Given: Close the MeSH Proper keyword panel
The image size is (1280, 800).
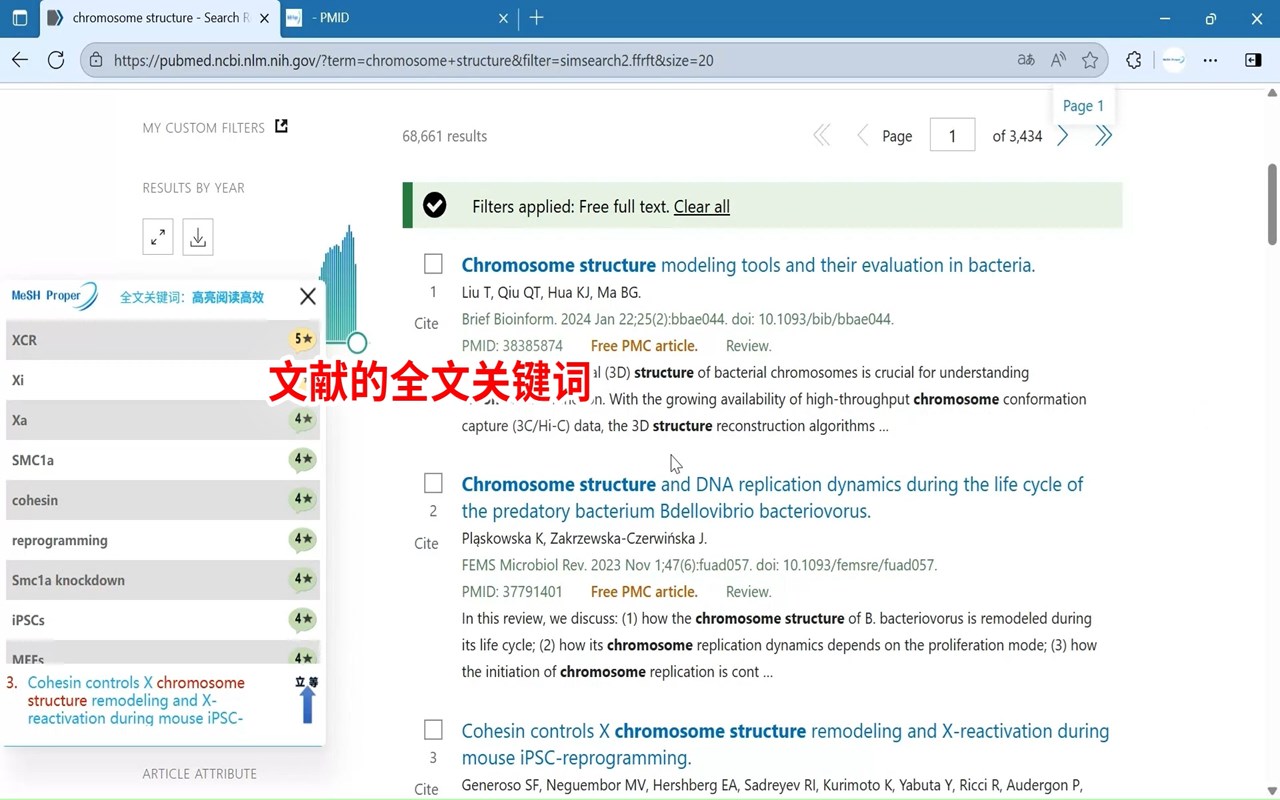Looking at the screenshot, I should click(x=308, y=296).
